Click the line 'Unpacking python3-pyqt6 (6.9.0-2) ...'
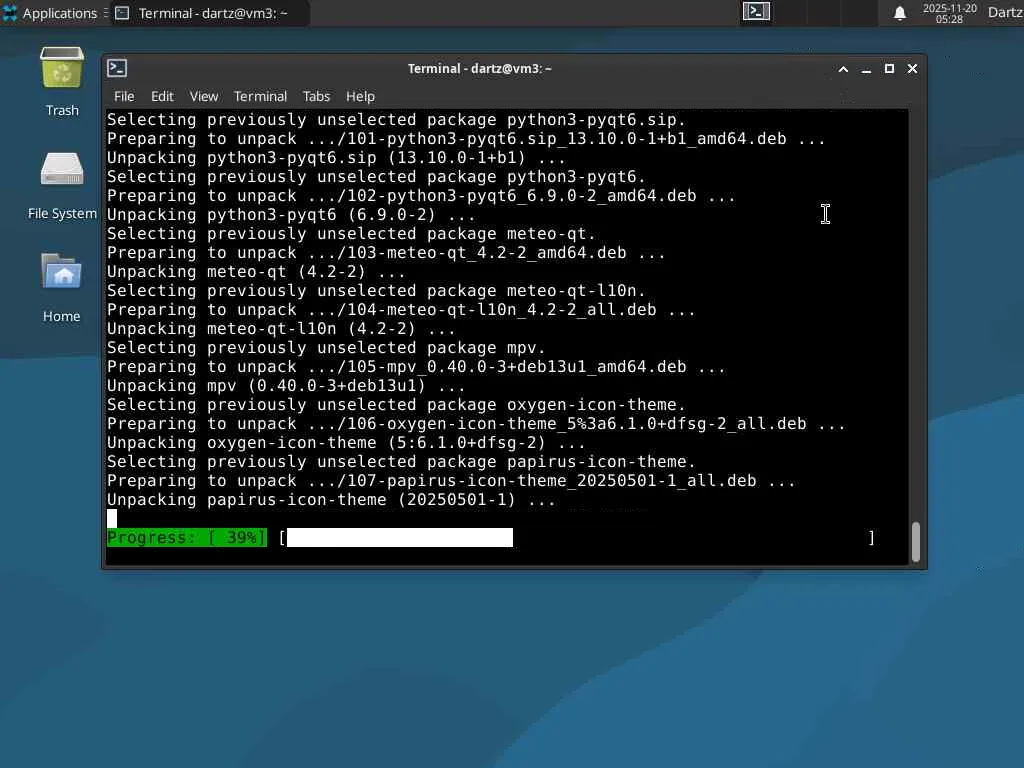This screenshot has height=768, width=1024. click(291, 215)
